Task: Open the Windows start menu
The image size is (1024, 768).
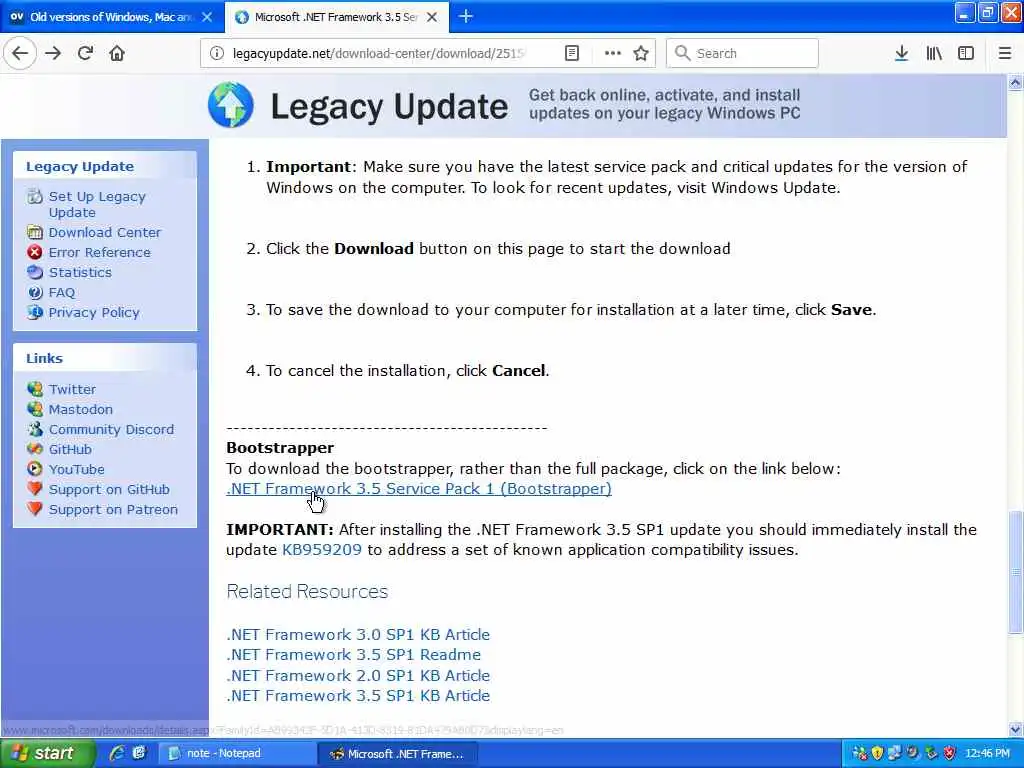Action: 47,754
